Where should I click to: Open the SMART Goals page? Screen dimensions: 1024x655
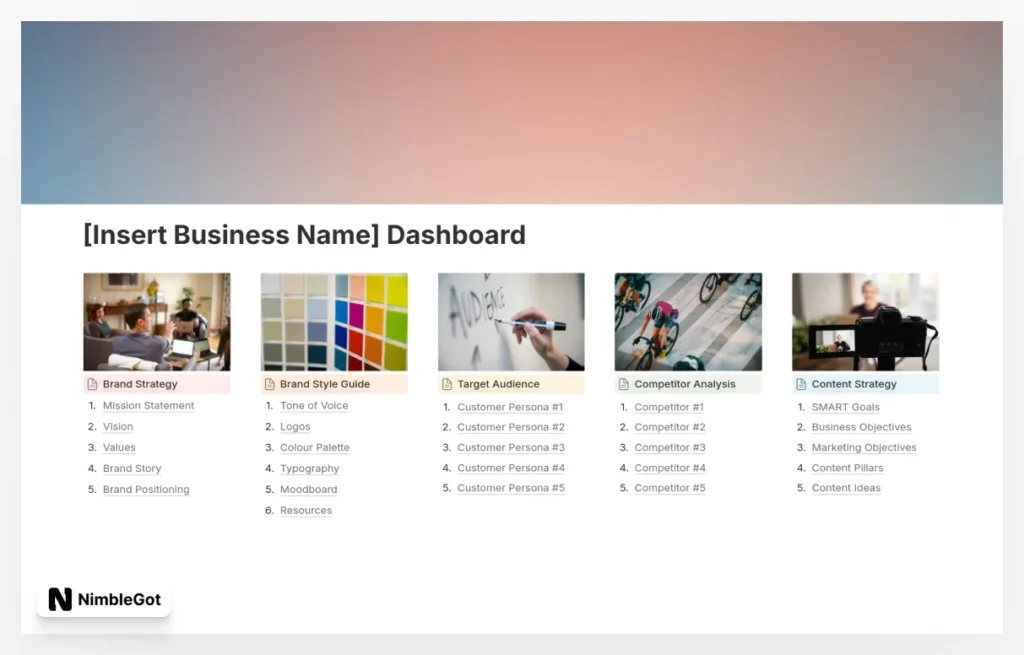845,407
